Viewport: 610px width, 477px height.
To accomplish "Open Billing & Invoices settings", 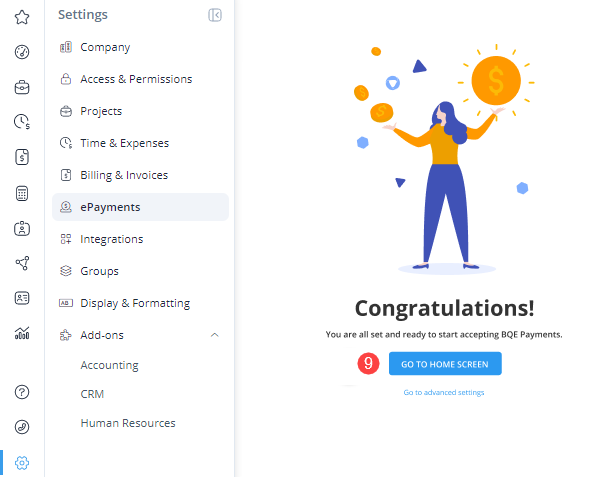I will coord(124,175).
